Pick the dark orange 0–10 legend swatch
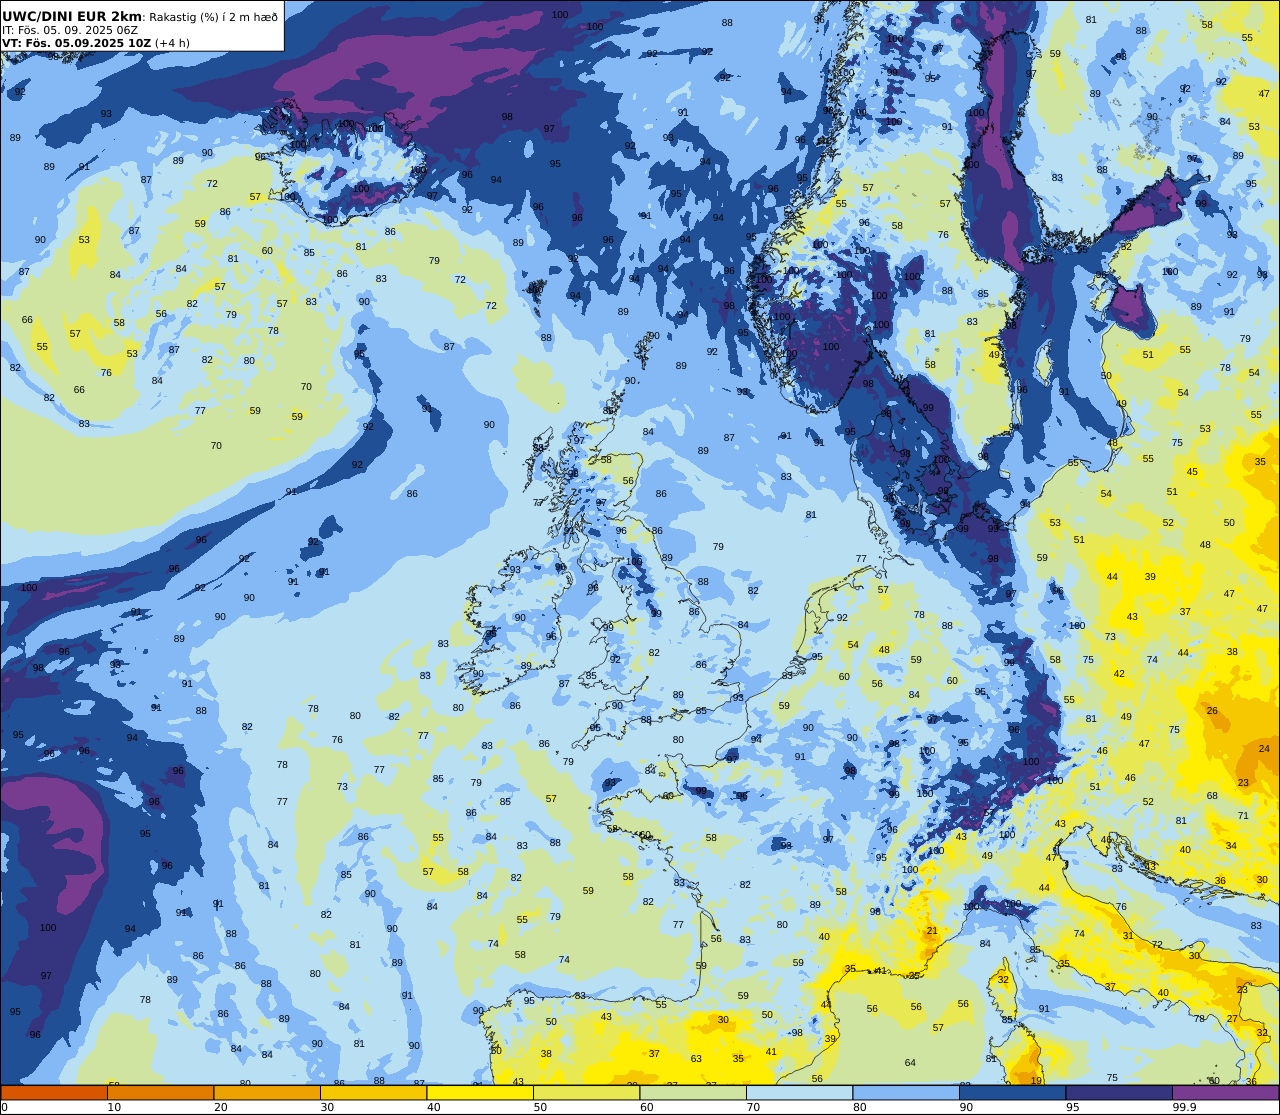The image size is (1280, 1115). [54, 1092]
